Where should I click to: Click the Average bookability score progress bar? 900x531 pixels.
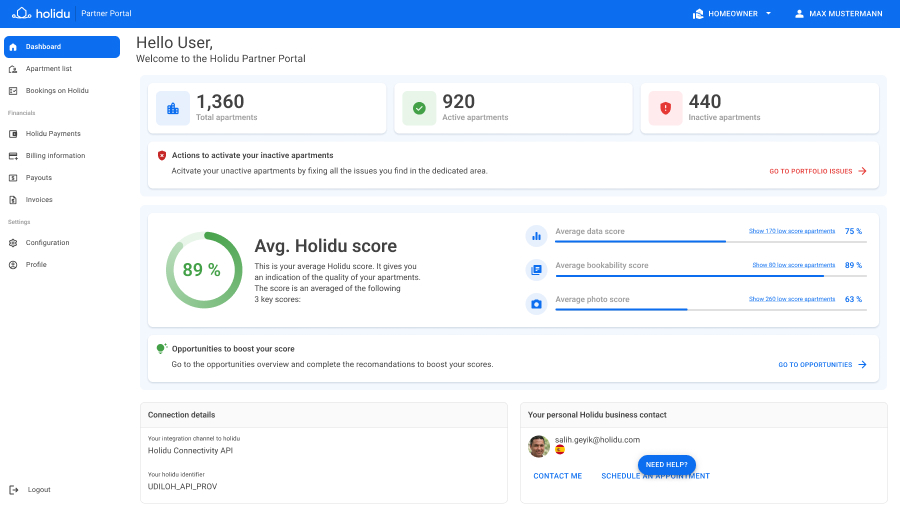[x=711, y=276]
